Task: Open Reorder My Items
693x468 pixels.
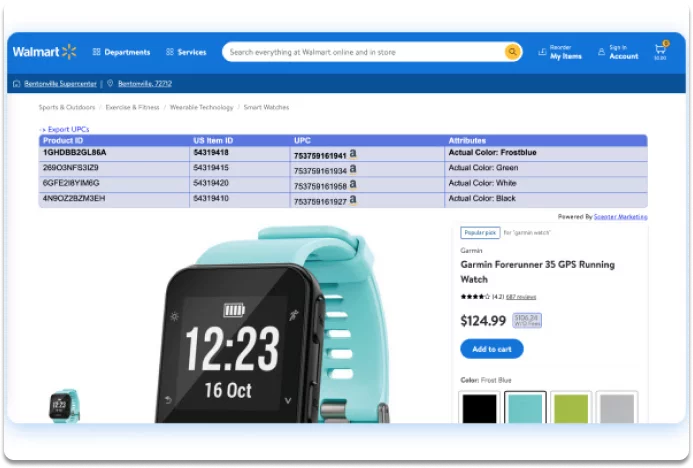Action: [560, 52]
